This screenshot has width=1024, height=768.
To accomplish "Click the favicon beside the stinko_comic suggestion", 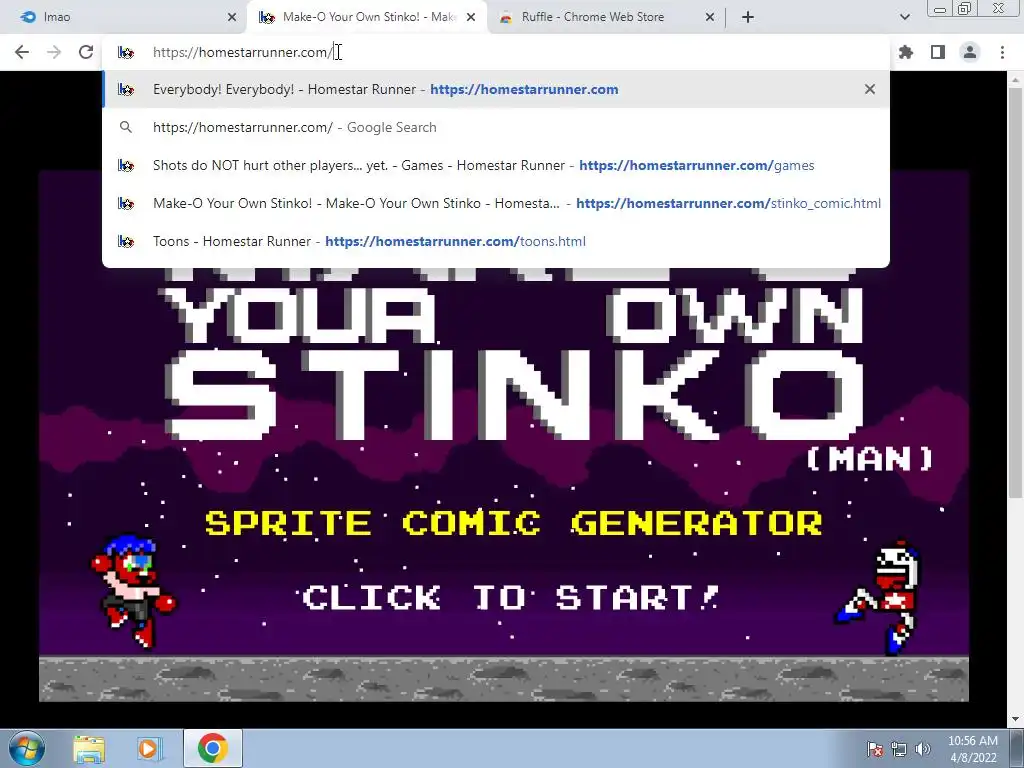I will coord(126,203).
